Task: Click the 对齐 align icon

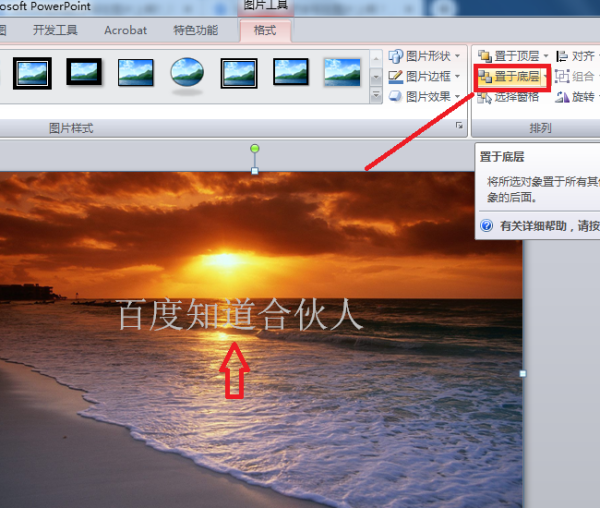Action: 562,56
